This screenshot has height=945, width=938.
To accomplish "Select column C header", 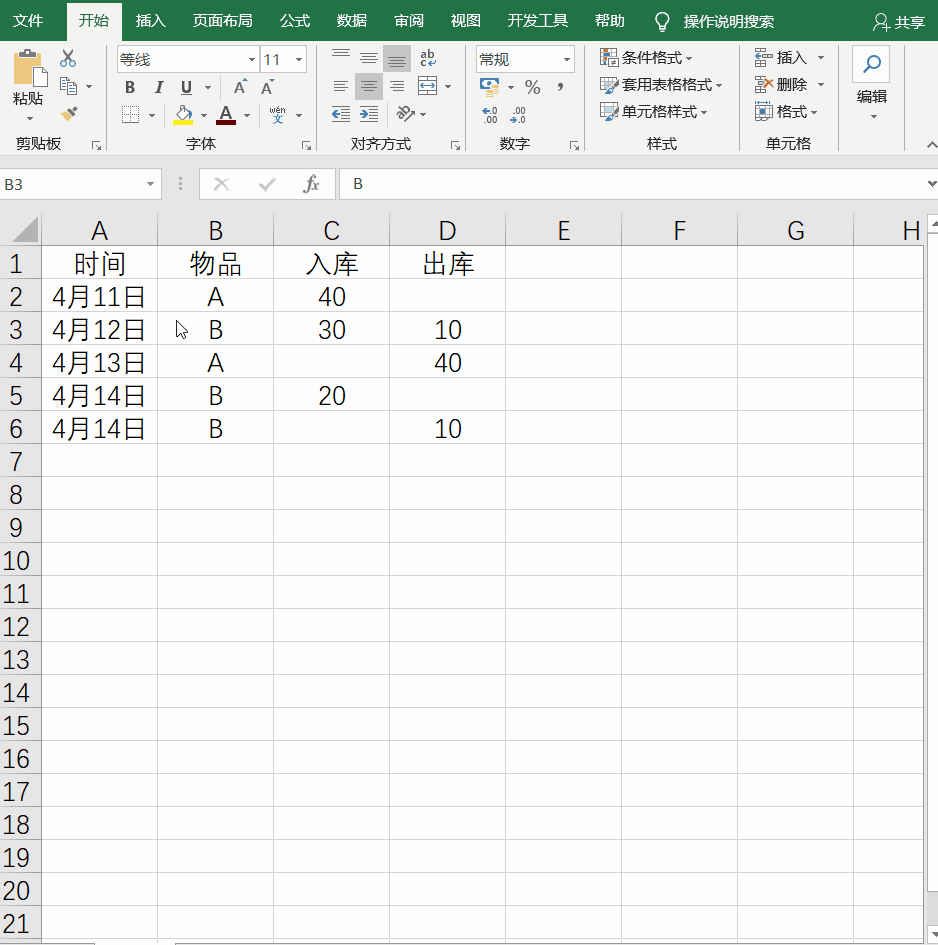I will pyautogui.click(x=332, y=230).
